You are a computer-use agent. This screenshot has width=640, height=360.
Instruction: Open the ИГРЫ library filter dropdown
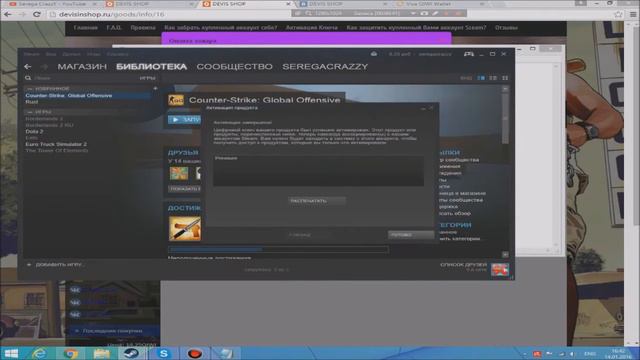[x=147, y=78]
